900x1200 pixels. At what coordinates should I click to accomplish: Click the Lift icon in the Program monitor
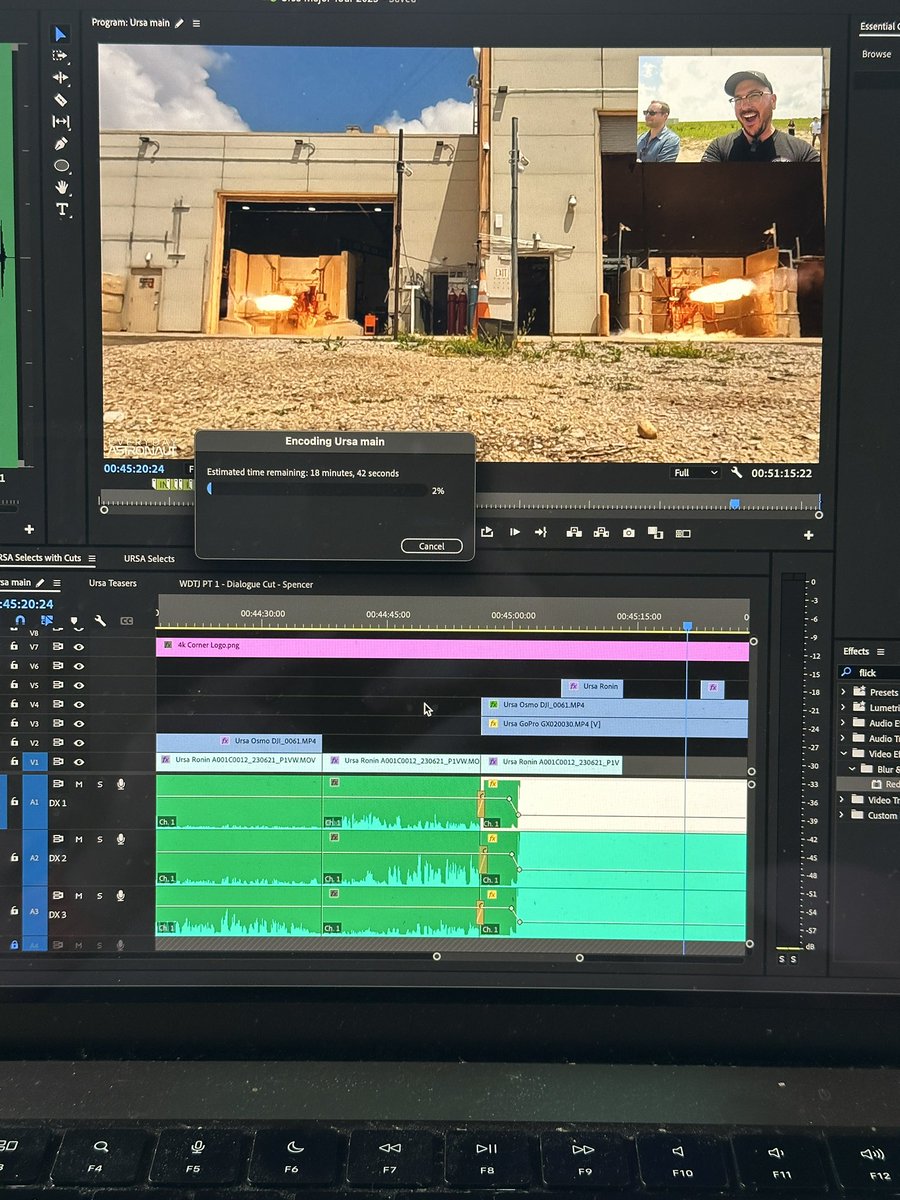coord(573,533)
